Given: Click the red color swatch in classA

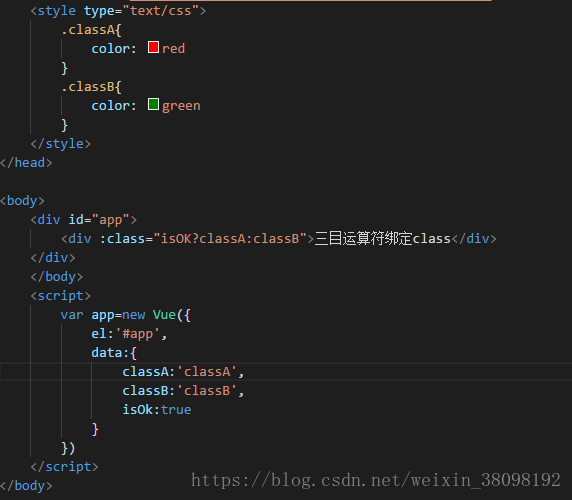Looking at the screenshot, I should [x=153, y=47].
